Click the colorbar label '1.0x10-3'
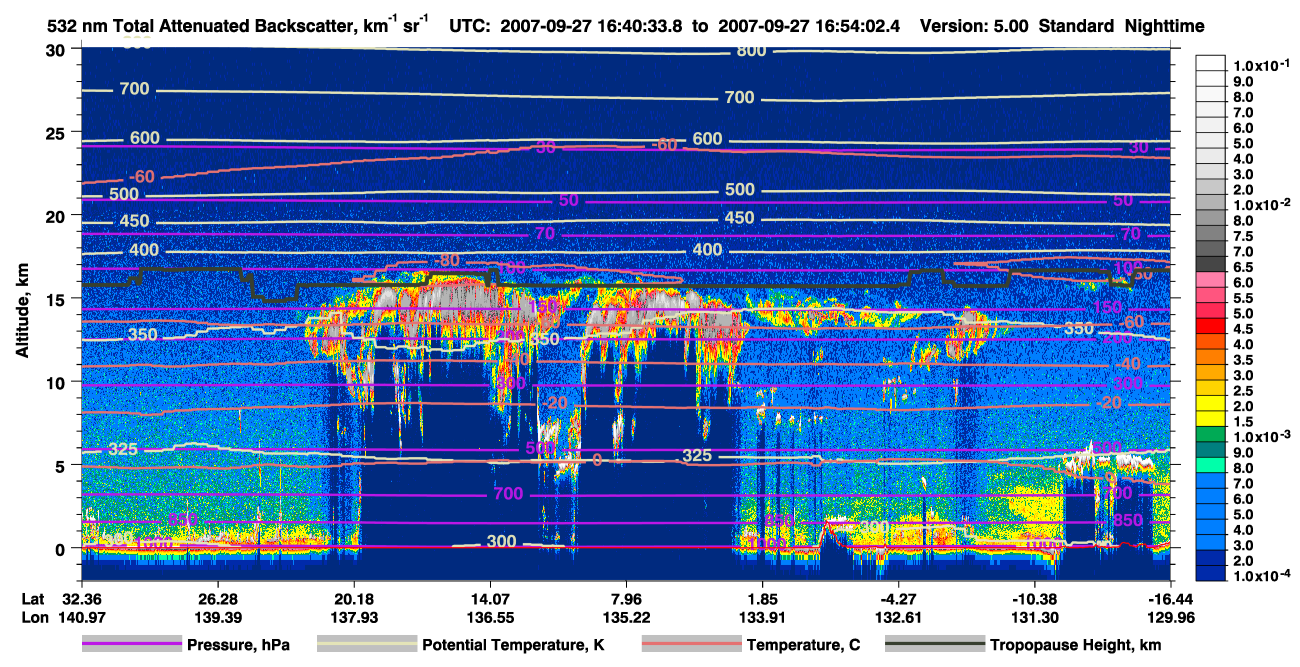This screenshot has height=667, width=1300. click(x=1263, y=437)
